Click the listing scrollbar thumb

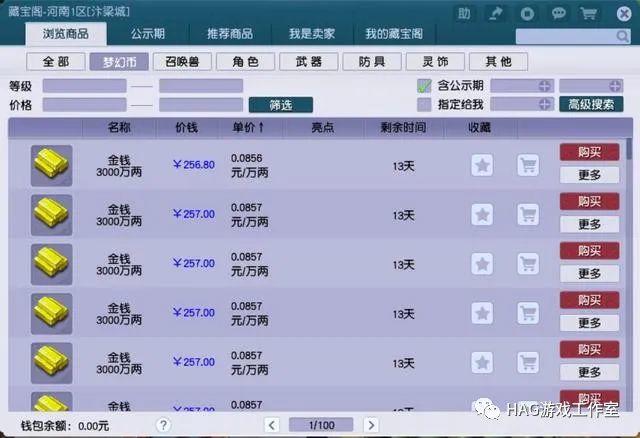coord(629,149)
